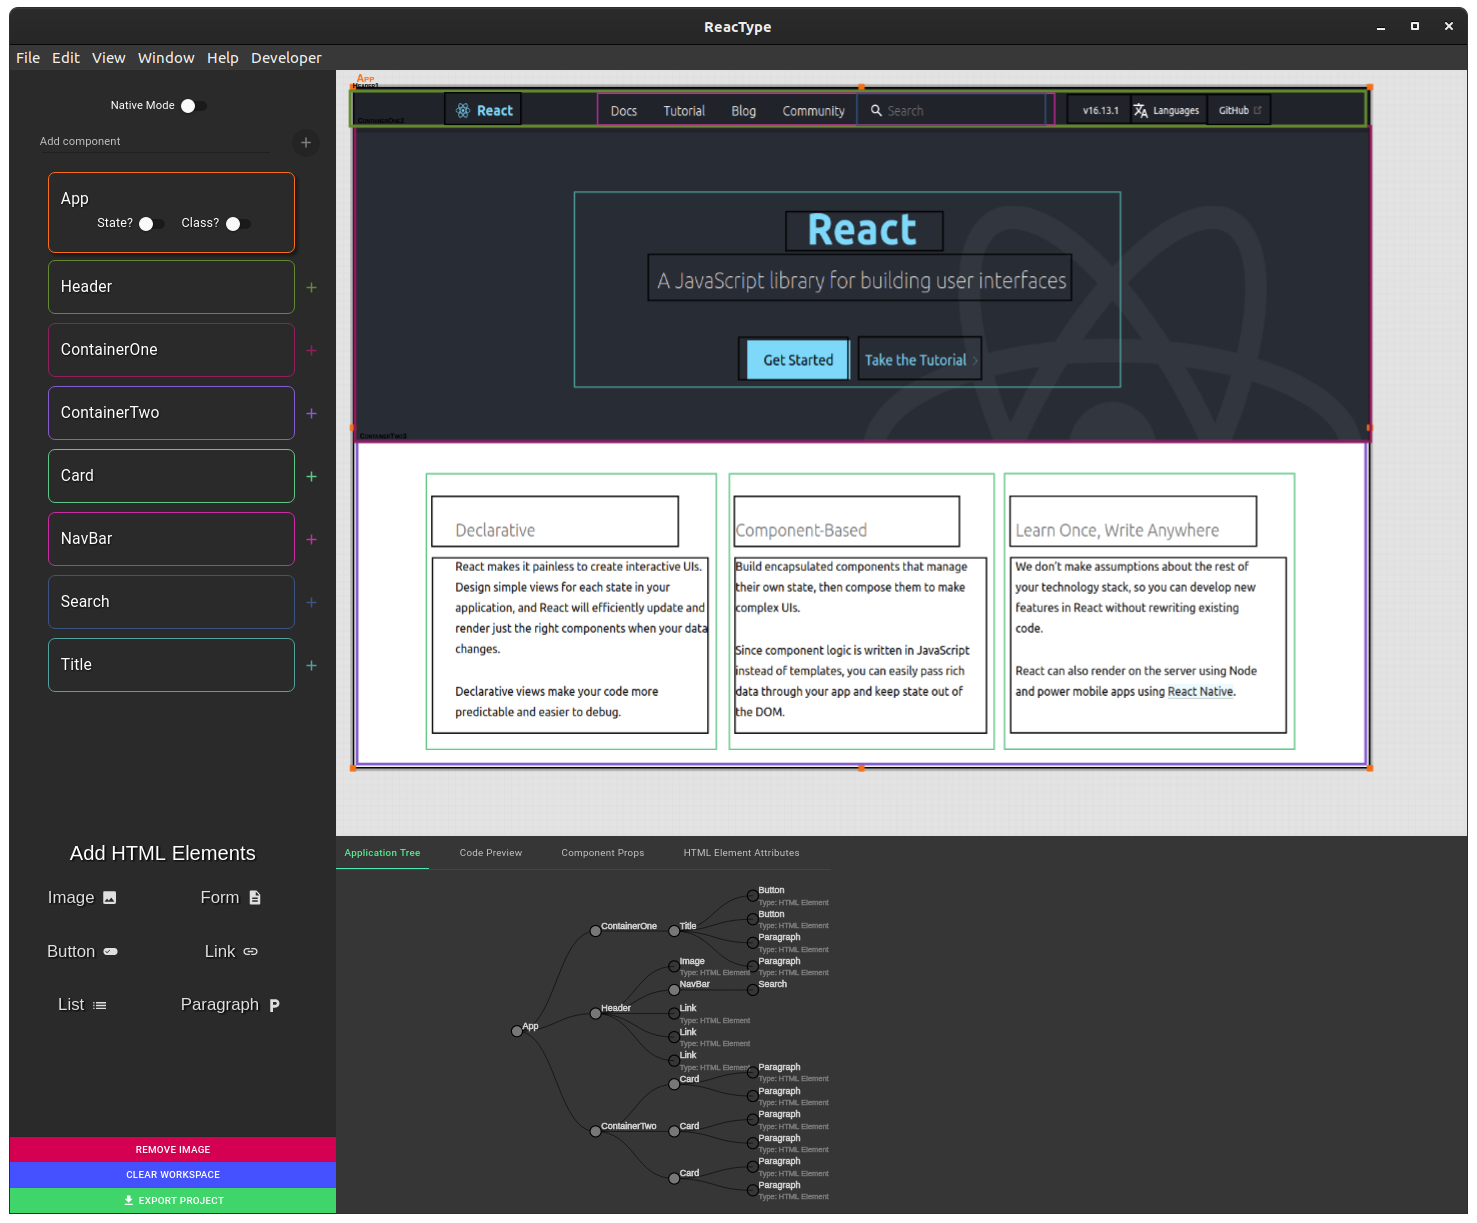This screenshot has width=1477, height=1223.
Task: Select the React logo box in canvas
Action: coord(483,110)
